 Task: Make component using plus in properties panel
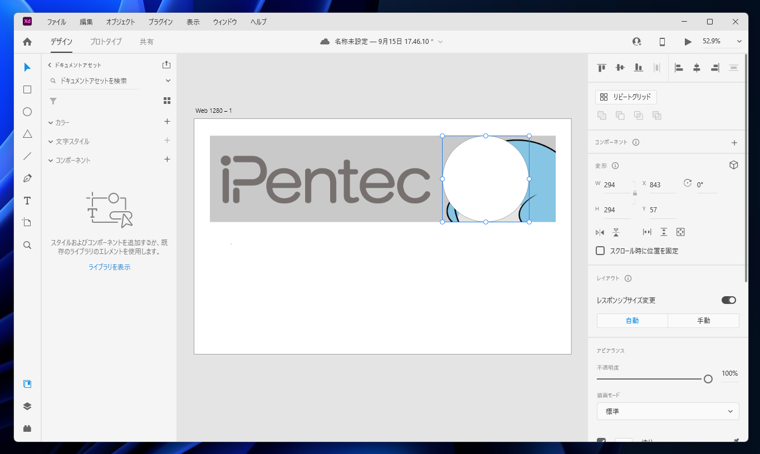tap(734, 142)
